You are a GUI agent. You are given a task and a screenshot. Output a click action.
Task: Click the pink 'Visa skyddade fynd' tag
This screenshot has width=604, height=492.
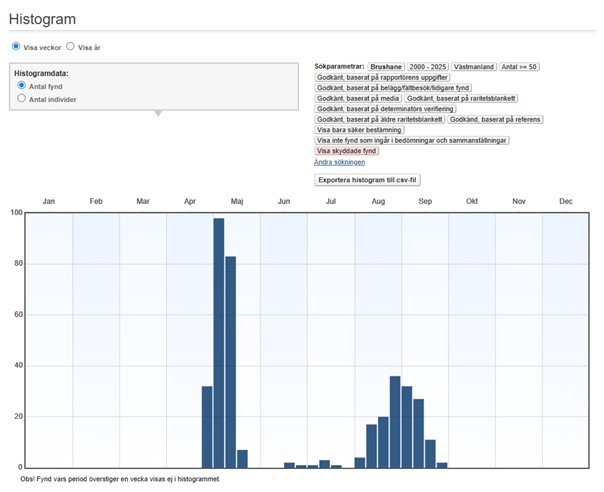point(346,151)
